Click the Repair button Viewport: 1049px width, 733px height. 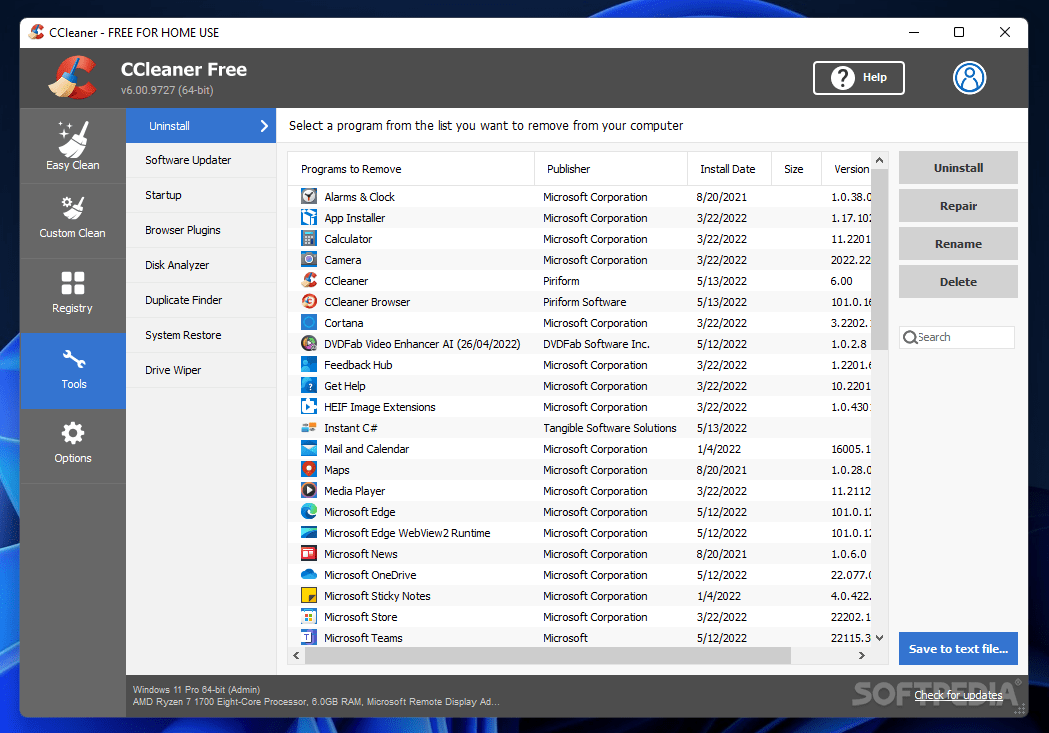(957, 205)
